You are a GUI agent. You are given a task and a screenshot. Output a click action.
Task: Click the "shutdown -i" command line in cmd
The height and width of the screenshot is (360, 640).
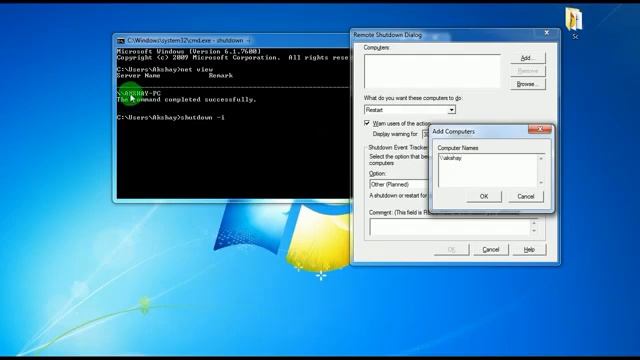pos(171,118)
